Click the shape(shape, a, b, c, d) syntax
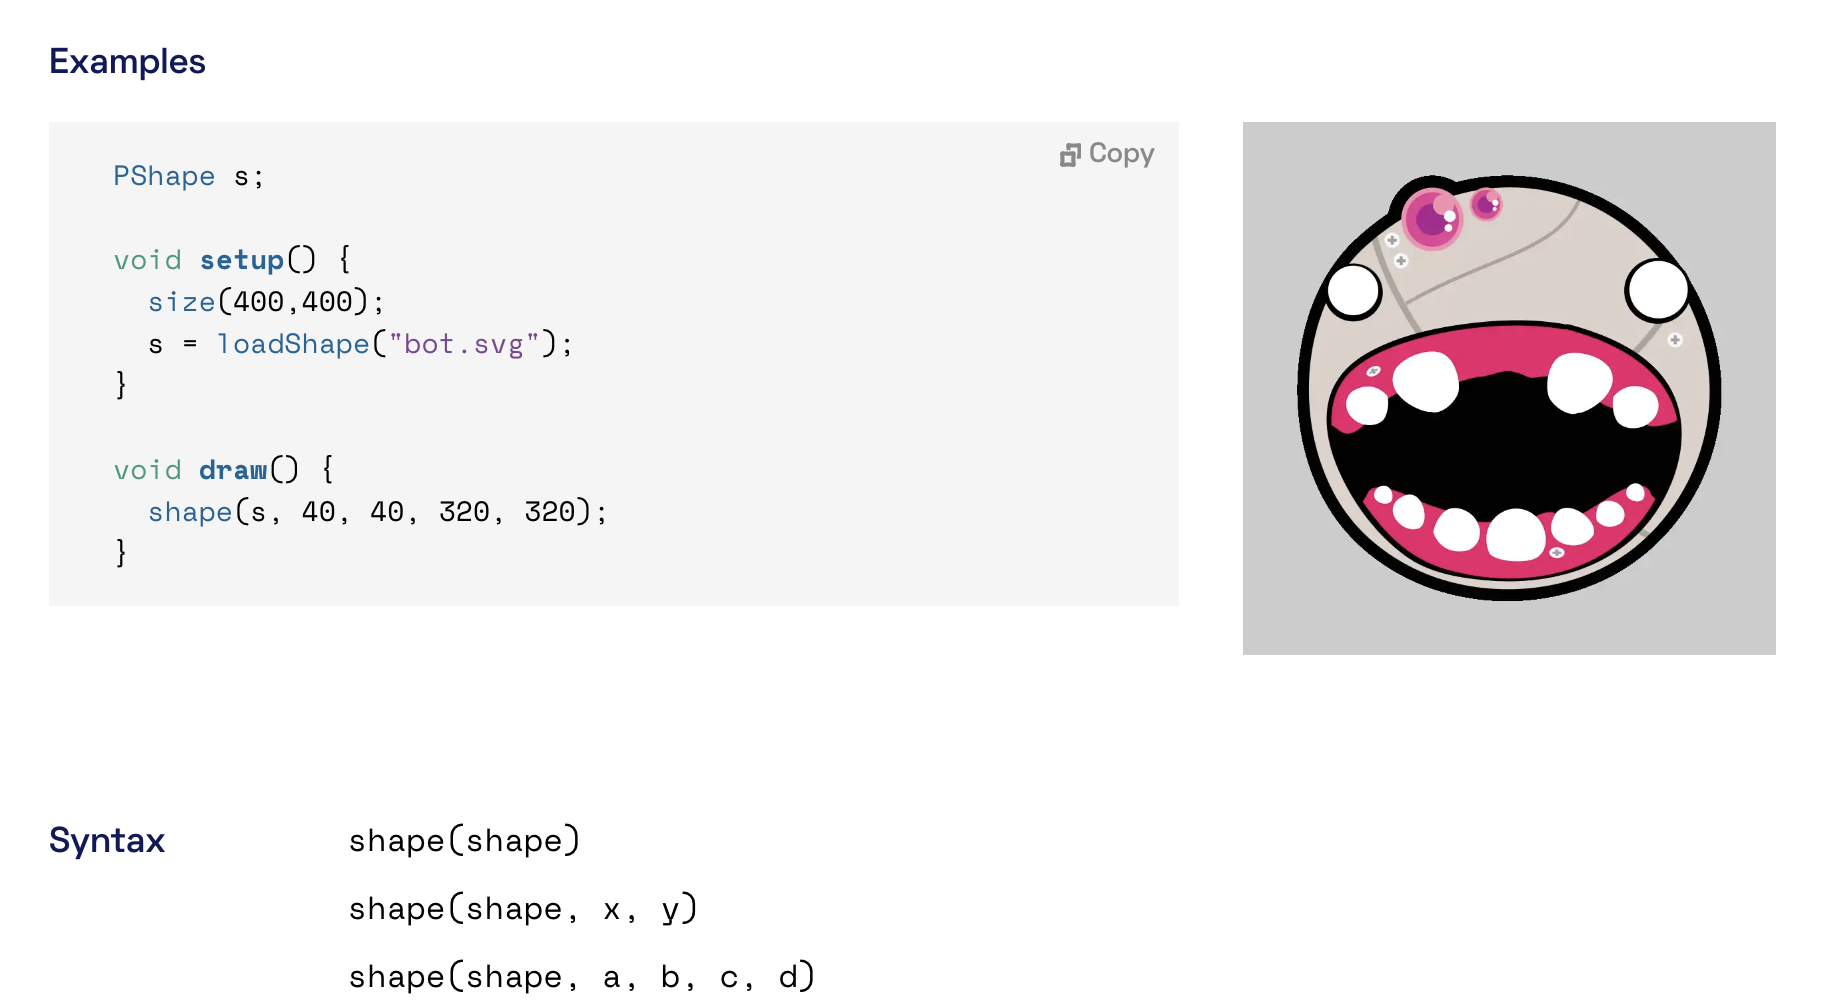1848x1006 pixels. [x=582, y=977]
